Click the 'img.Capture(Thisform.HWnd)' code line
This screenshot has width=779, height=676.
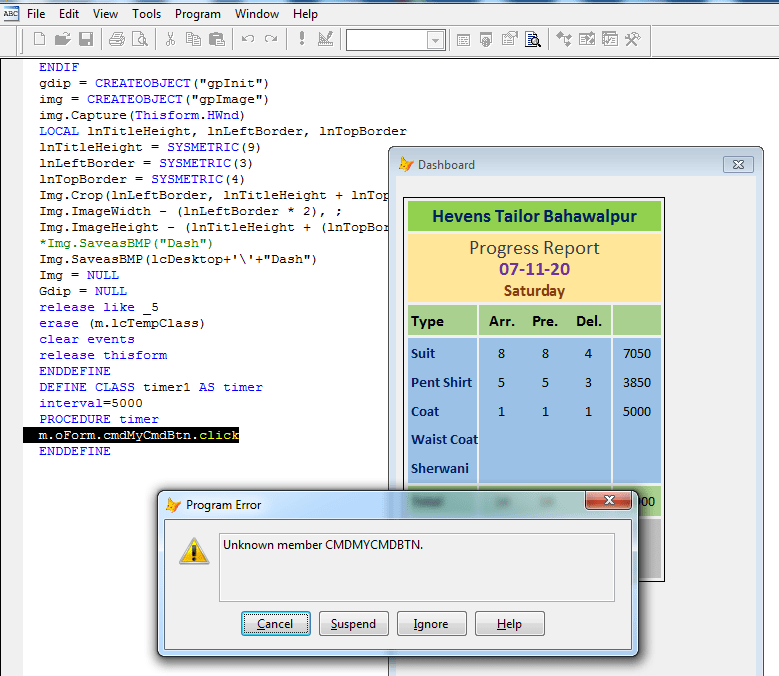[x=142, y=115]
